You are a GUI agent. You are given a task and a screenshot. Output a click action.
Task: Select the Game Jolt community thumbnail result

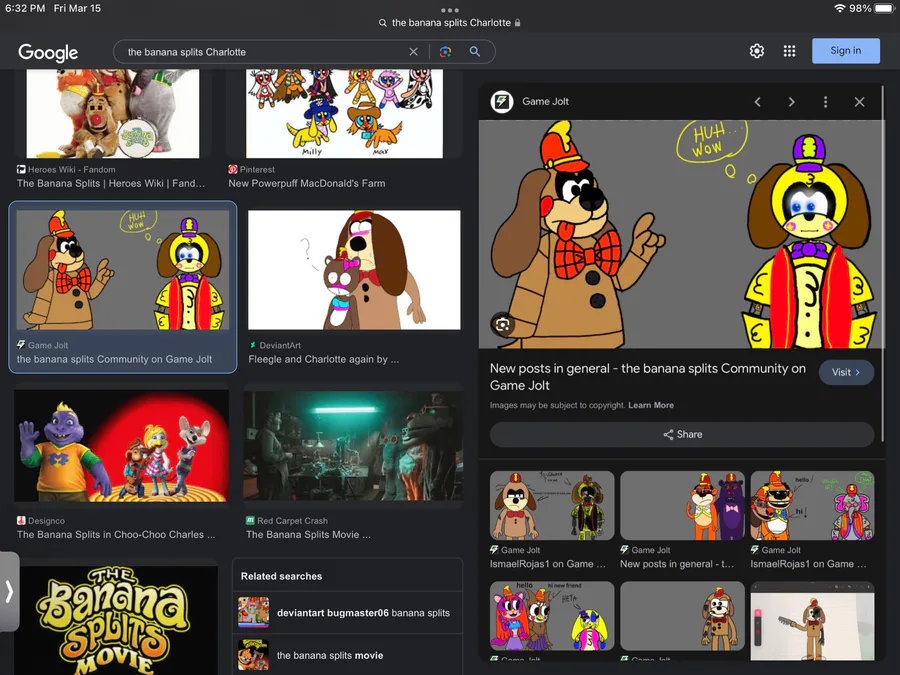tap(123, 270)
